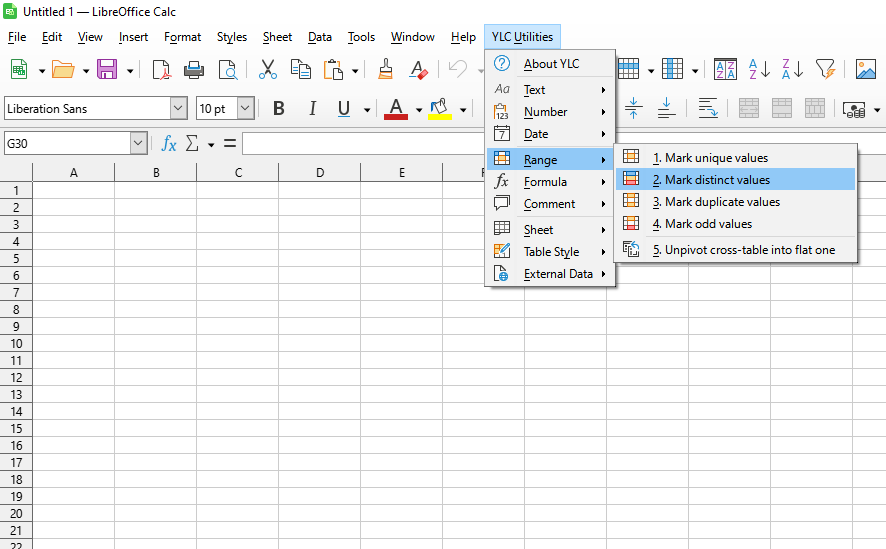Click the Print icon in toolbar
Screen dimensions: 886x549
(x=194, y=69)
